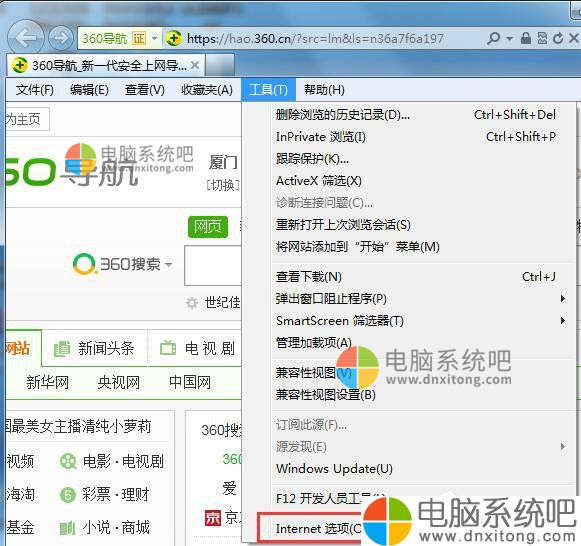
Task: Click the 360 search text box
Action: tap(213, 266)
